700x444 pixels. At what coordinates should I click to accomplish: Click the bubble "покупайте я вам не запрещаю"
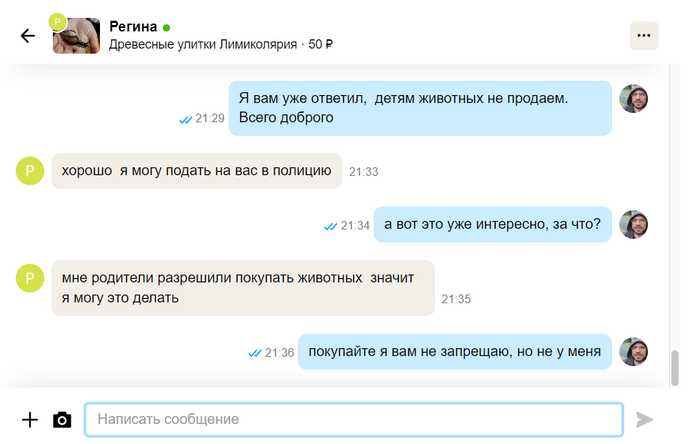454,351
